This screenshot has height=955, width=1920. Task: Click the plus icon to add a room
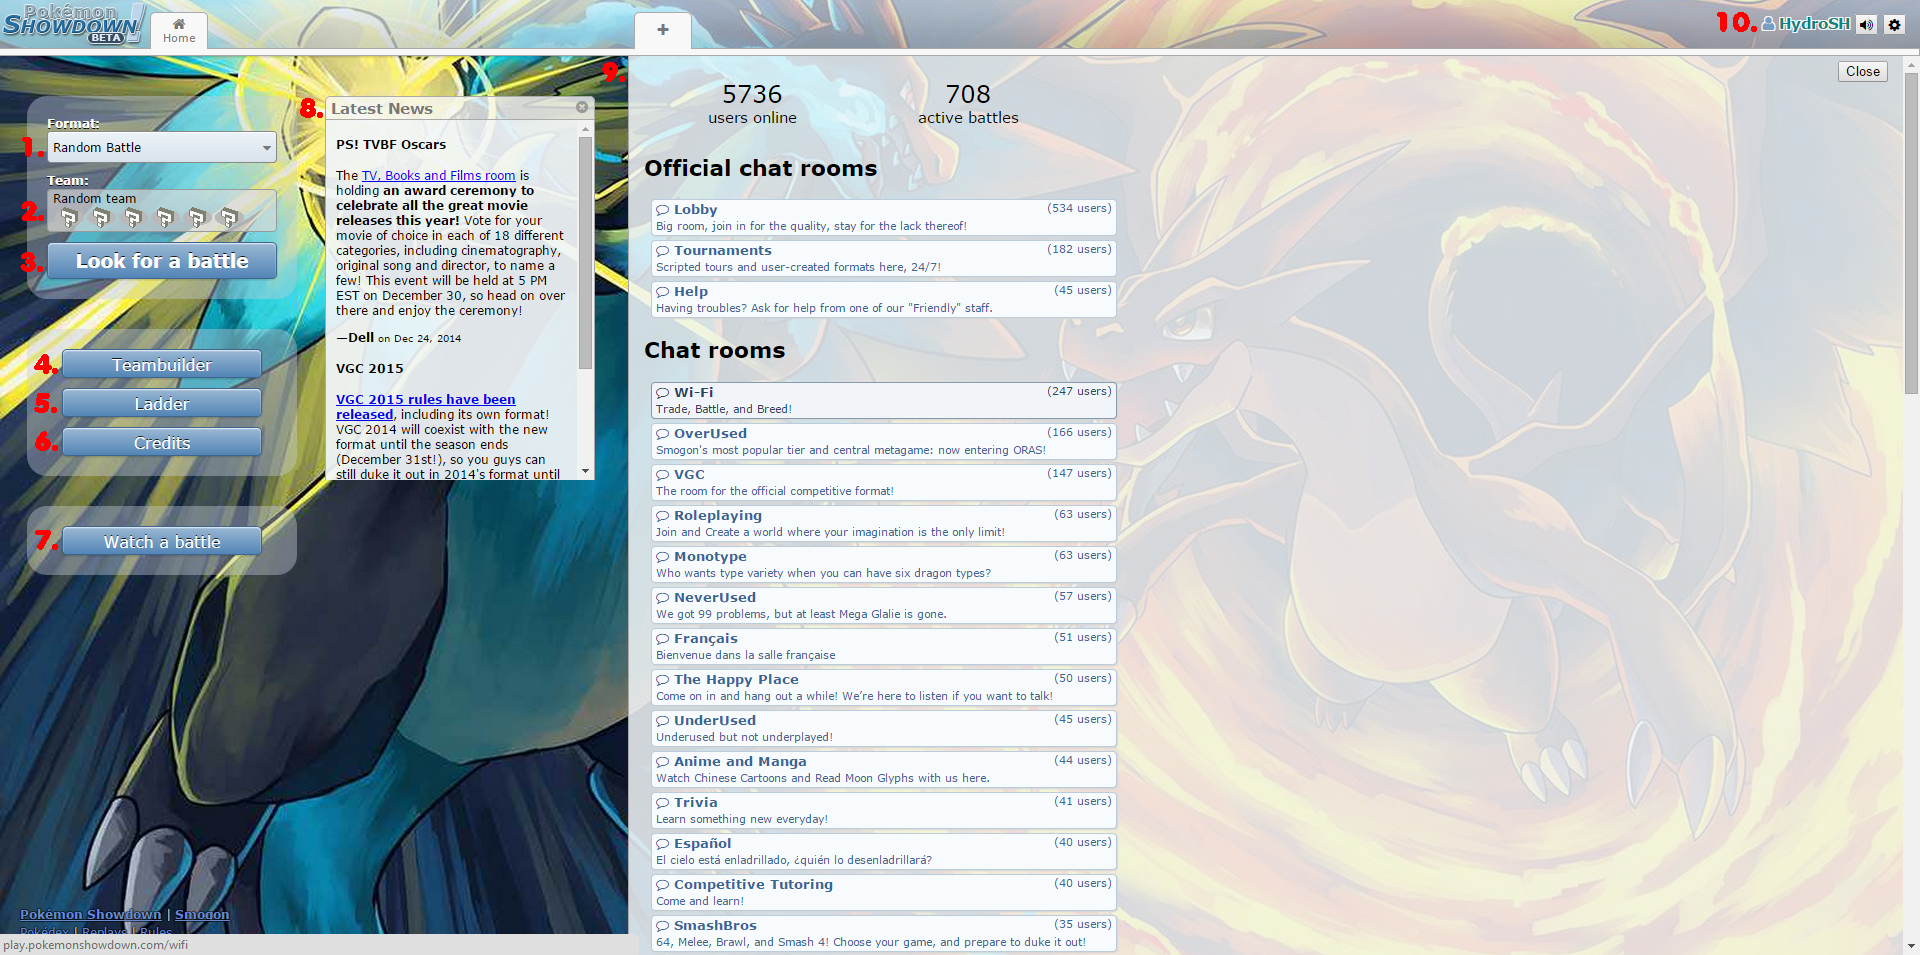[x=662, y=30]
